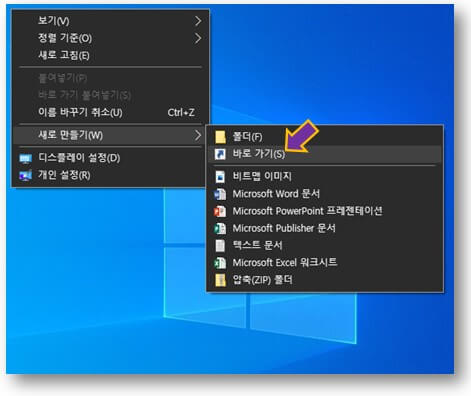Viewport: 471px width, 396px height.
Task: Select Microsoft PowerPoint 프레젠테이션 entry
Action: click(325, 211)
